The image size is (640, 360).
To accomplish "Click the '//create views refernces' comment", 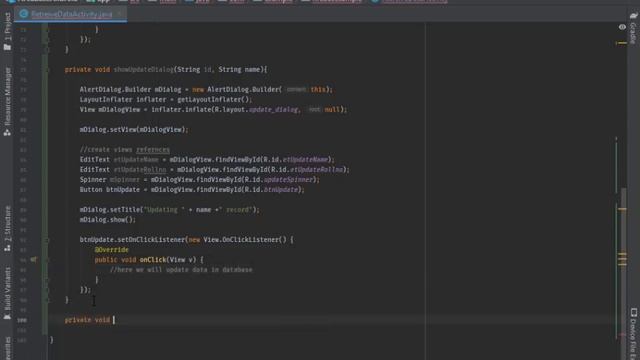I will (x=124, y=149).
